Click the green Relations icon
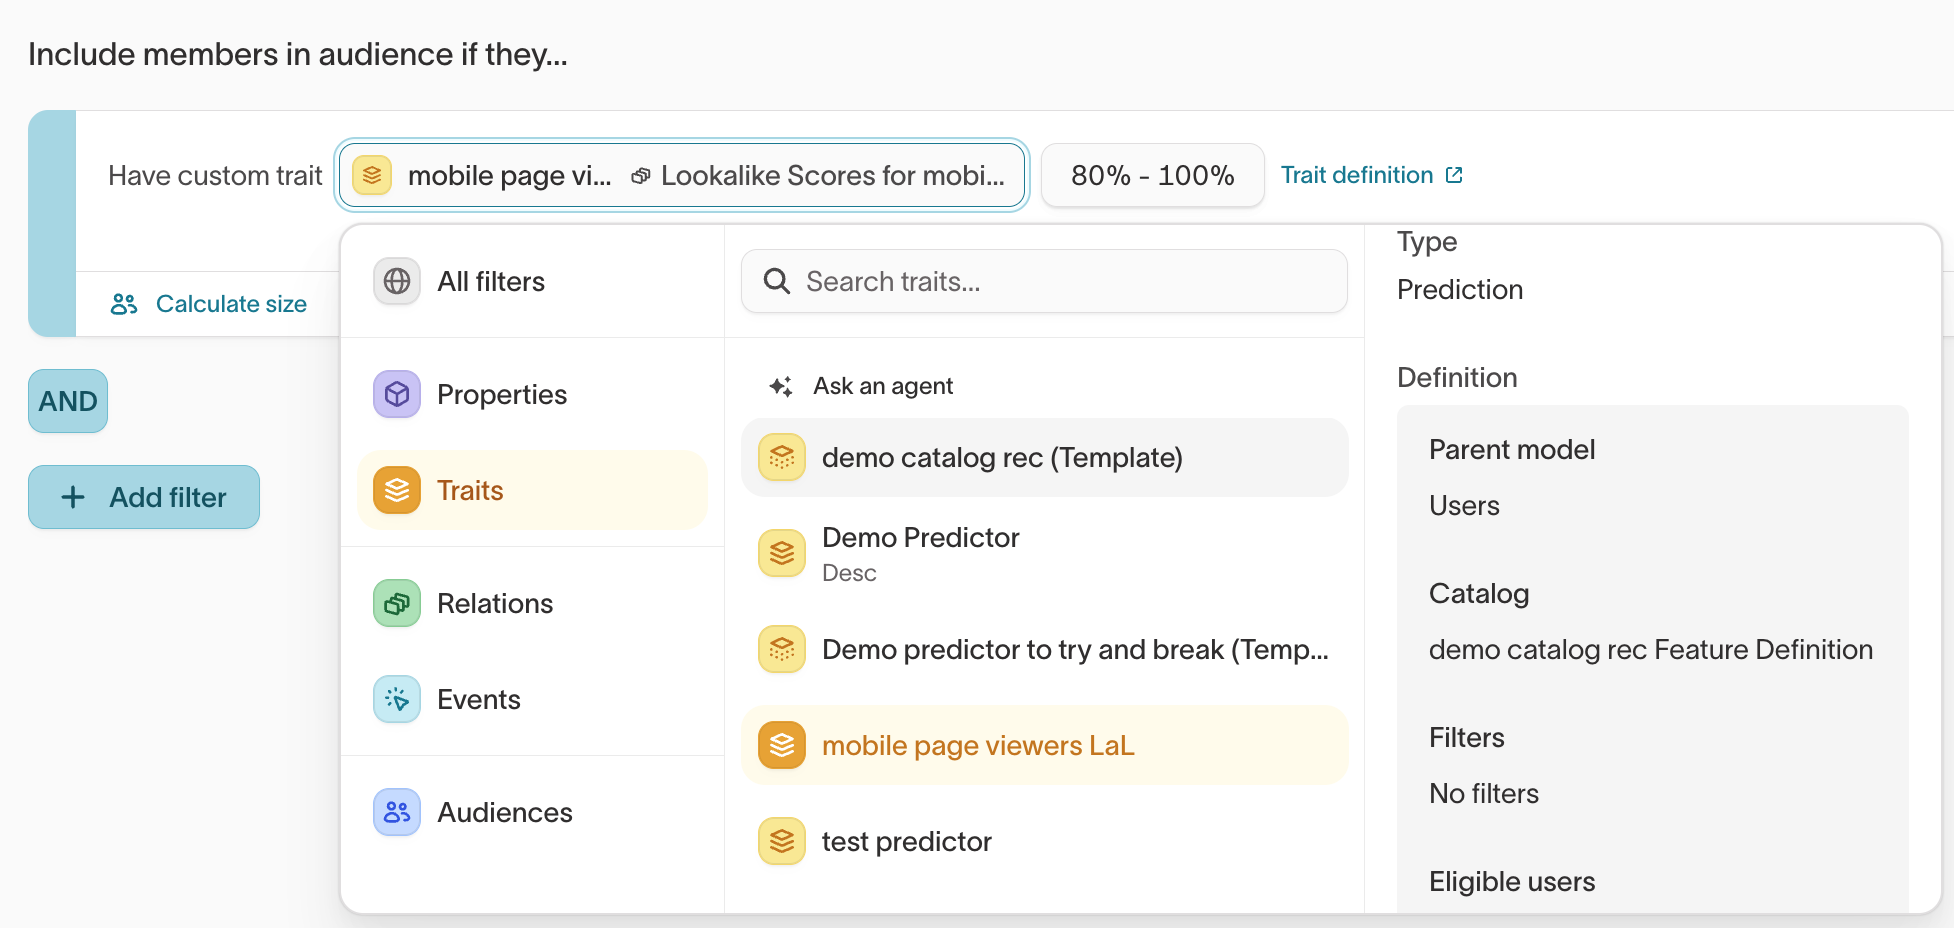This screenshot has height=928, width=1954. pos(397,603)
